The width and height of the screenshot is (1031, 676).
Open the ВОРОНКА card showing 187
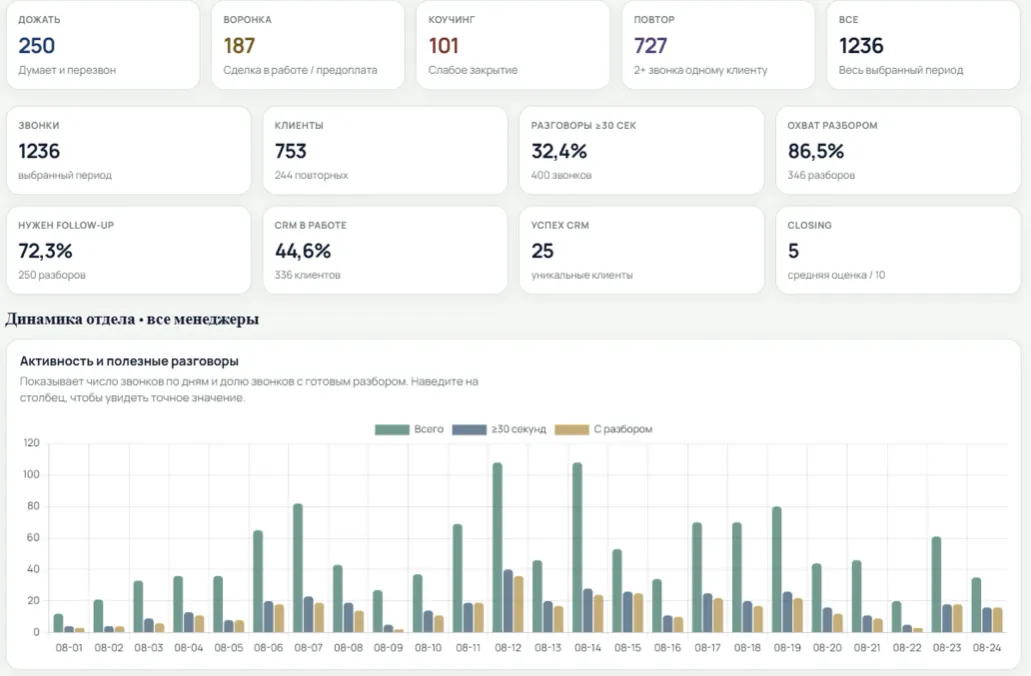coord(308,45)
